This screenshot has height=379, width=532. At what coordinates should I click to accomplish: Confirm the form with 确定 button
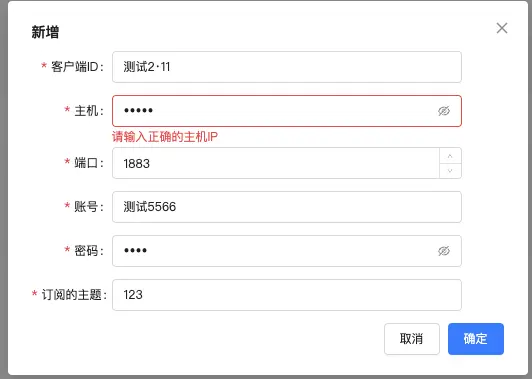click(x=476, y=339)
